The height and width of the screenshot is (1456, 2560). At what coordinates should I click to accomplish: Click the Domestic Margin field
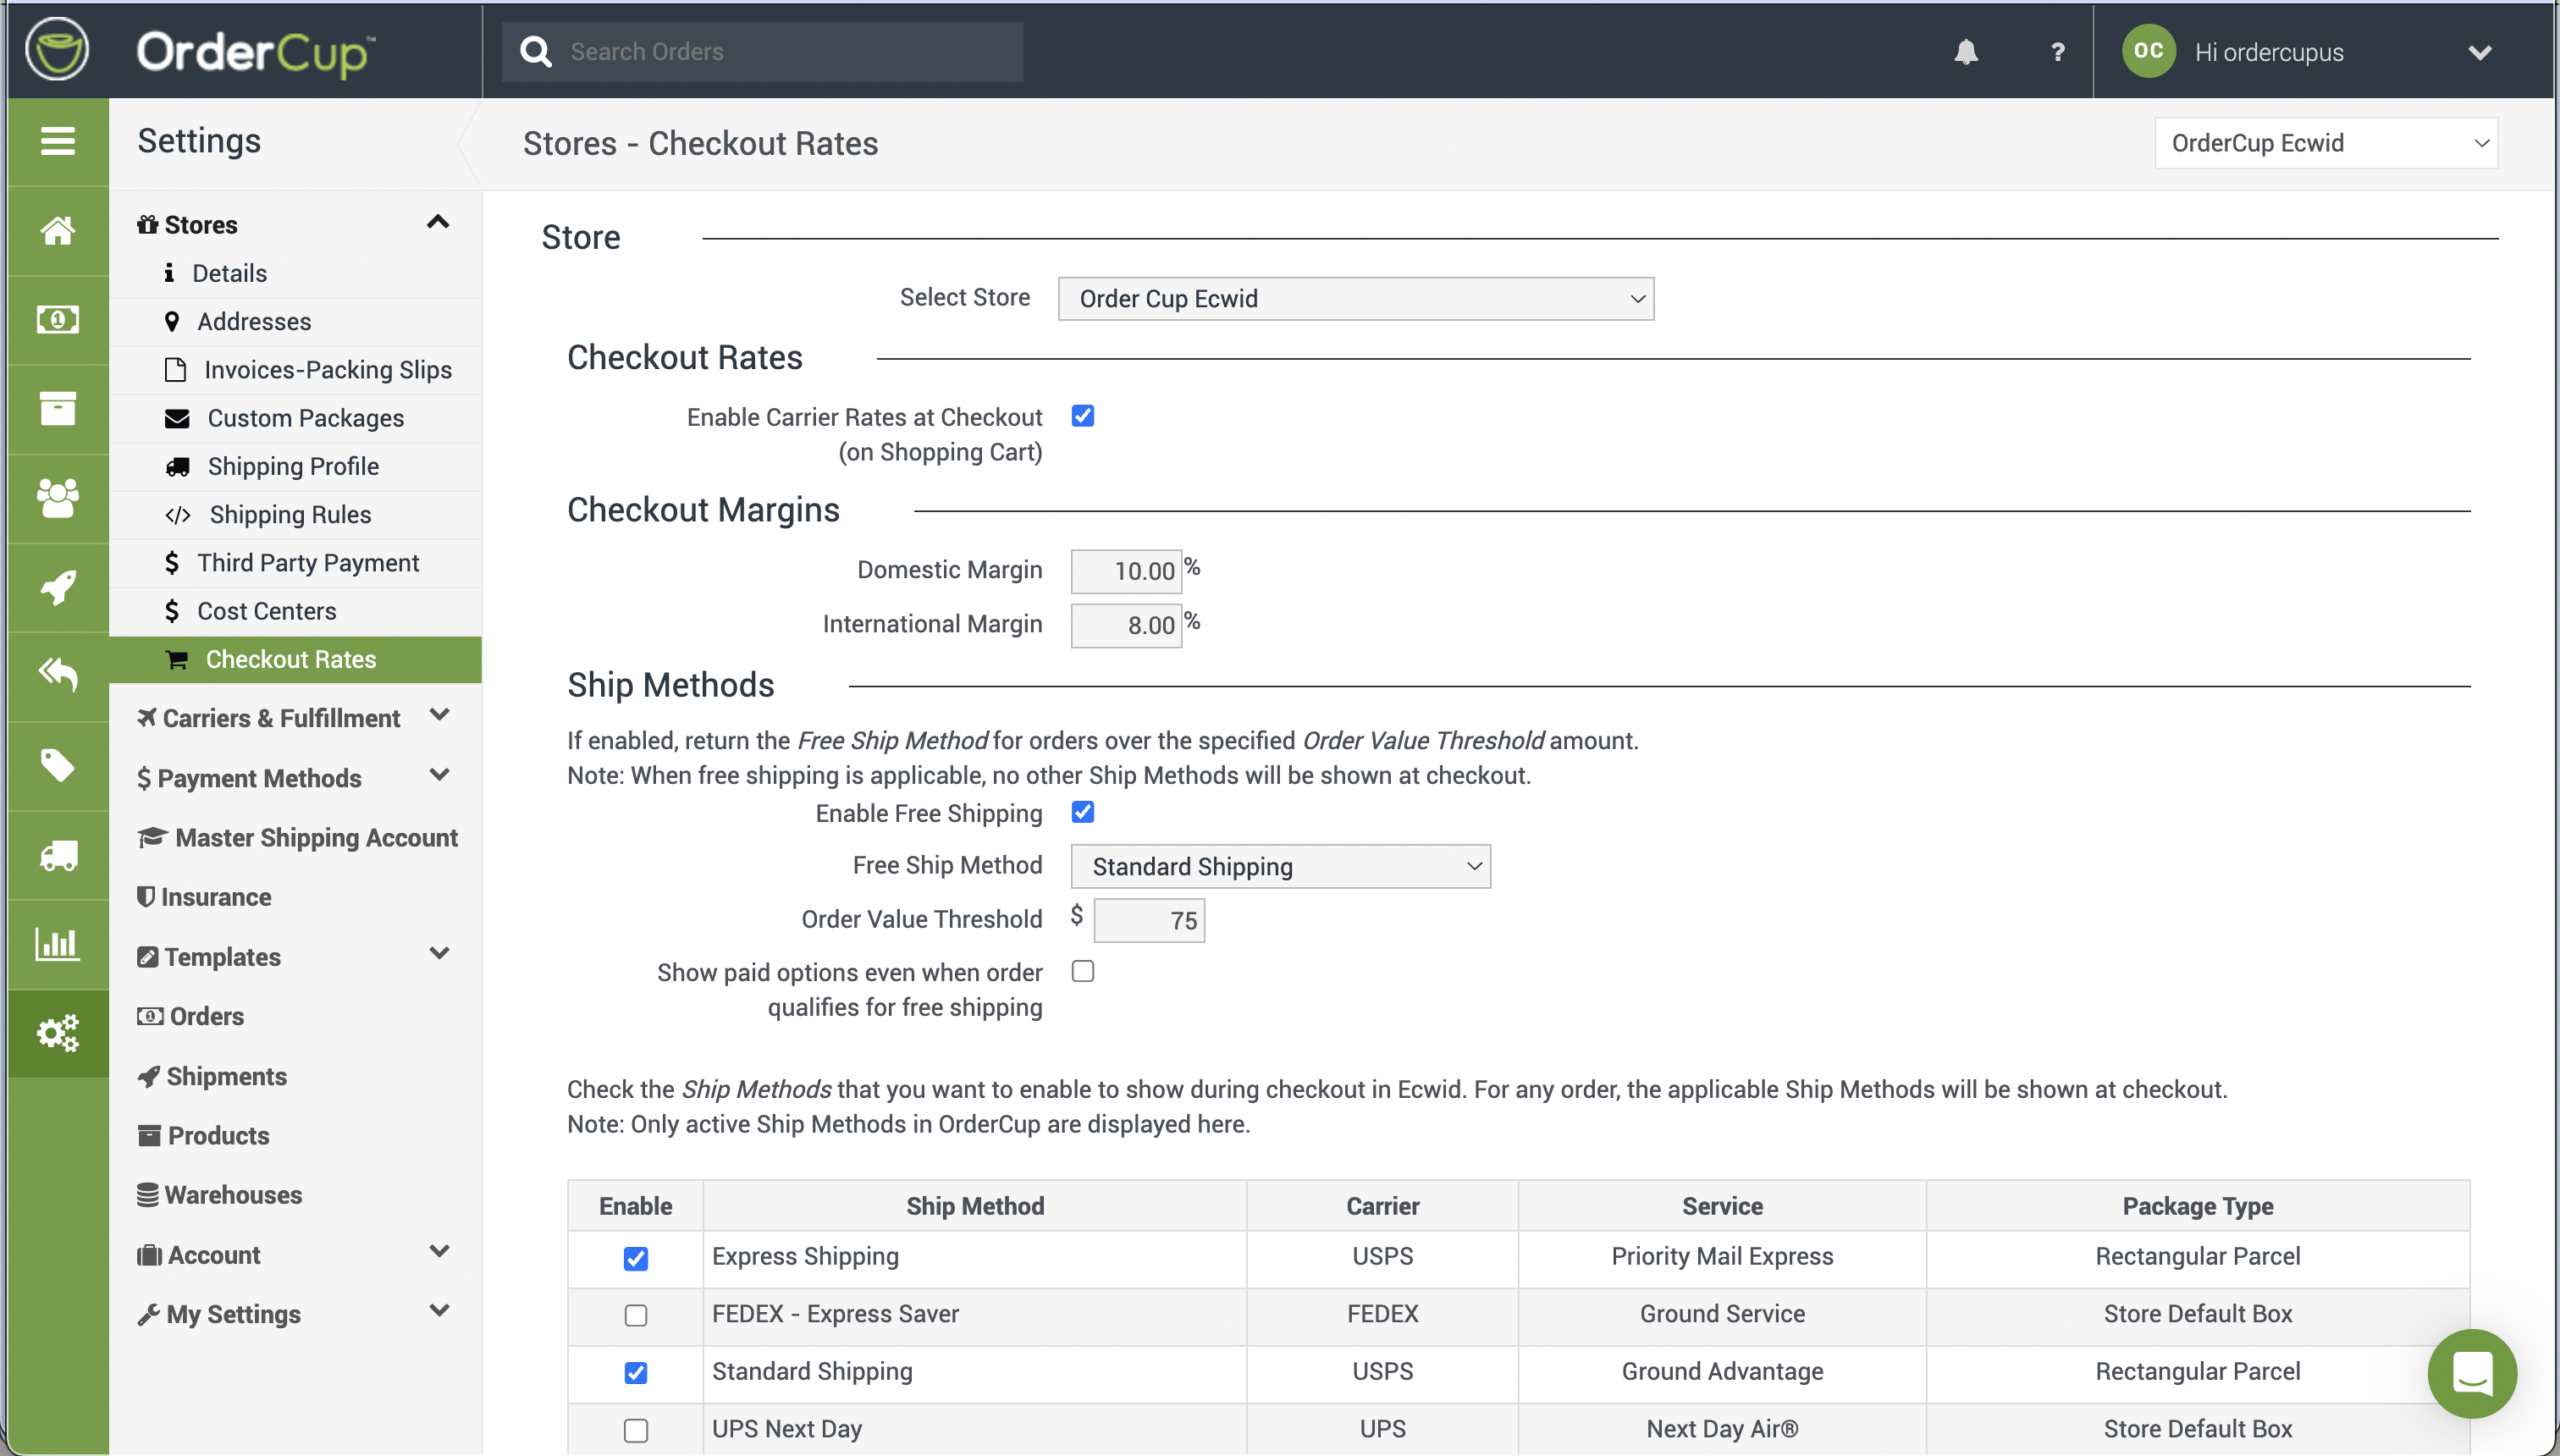click(1126, 571)
